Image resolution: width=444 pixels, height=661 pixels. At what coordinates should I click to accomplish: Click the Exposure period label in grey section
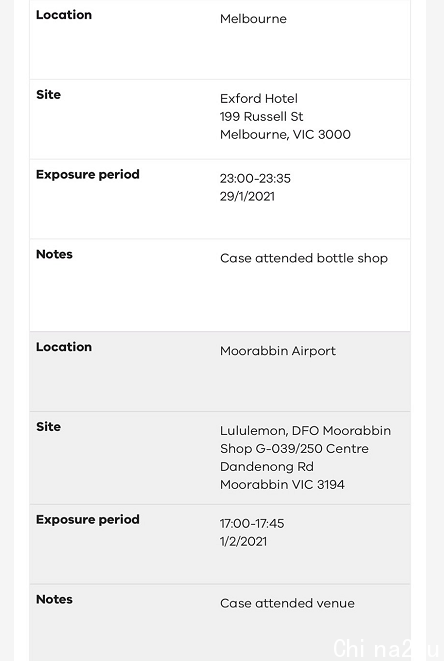tap(88, 520)
